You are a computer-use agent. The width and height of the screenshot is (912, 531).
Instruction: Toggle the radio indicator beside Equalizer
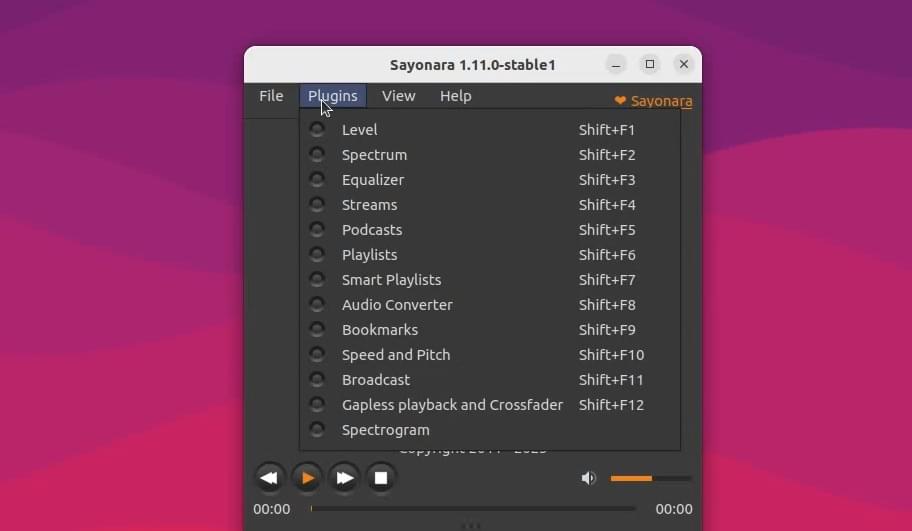317,179
